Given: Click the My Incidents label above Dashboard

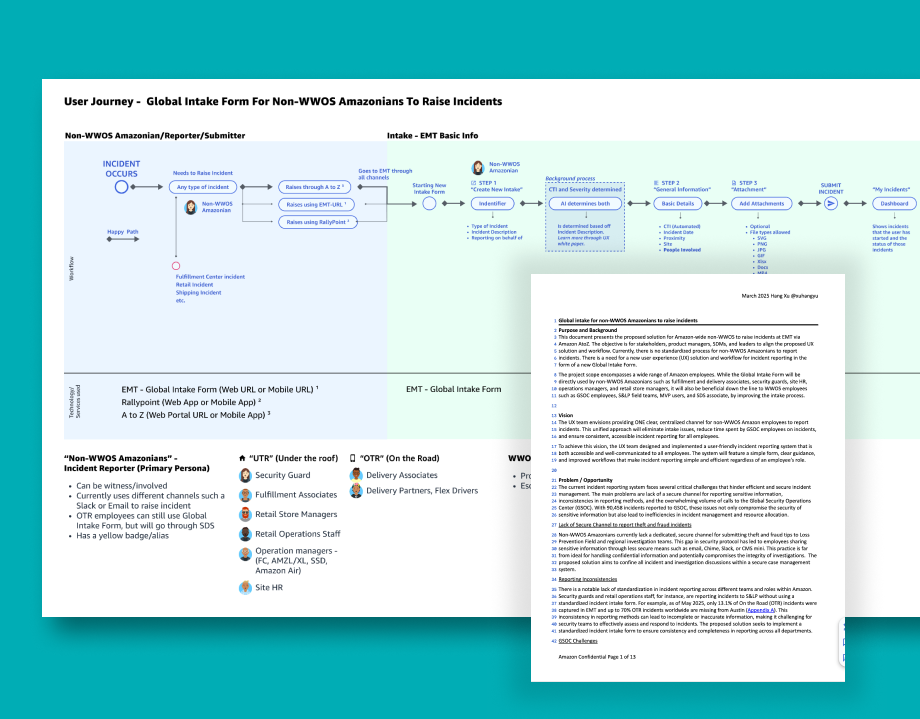Looking at the screenshot, I should pyautogui.click(x=891, y=190).
